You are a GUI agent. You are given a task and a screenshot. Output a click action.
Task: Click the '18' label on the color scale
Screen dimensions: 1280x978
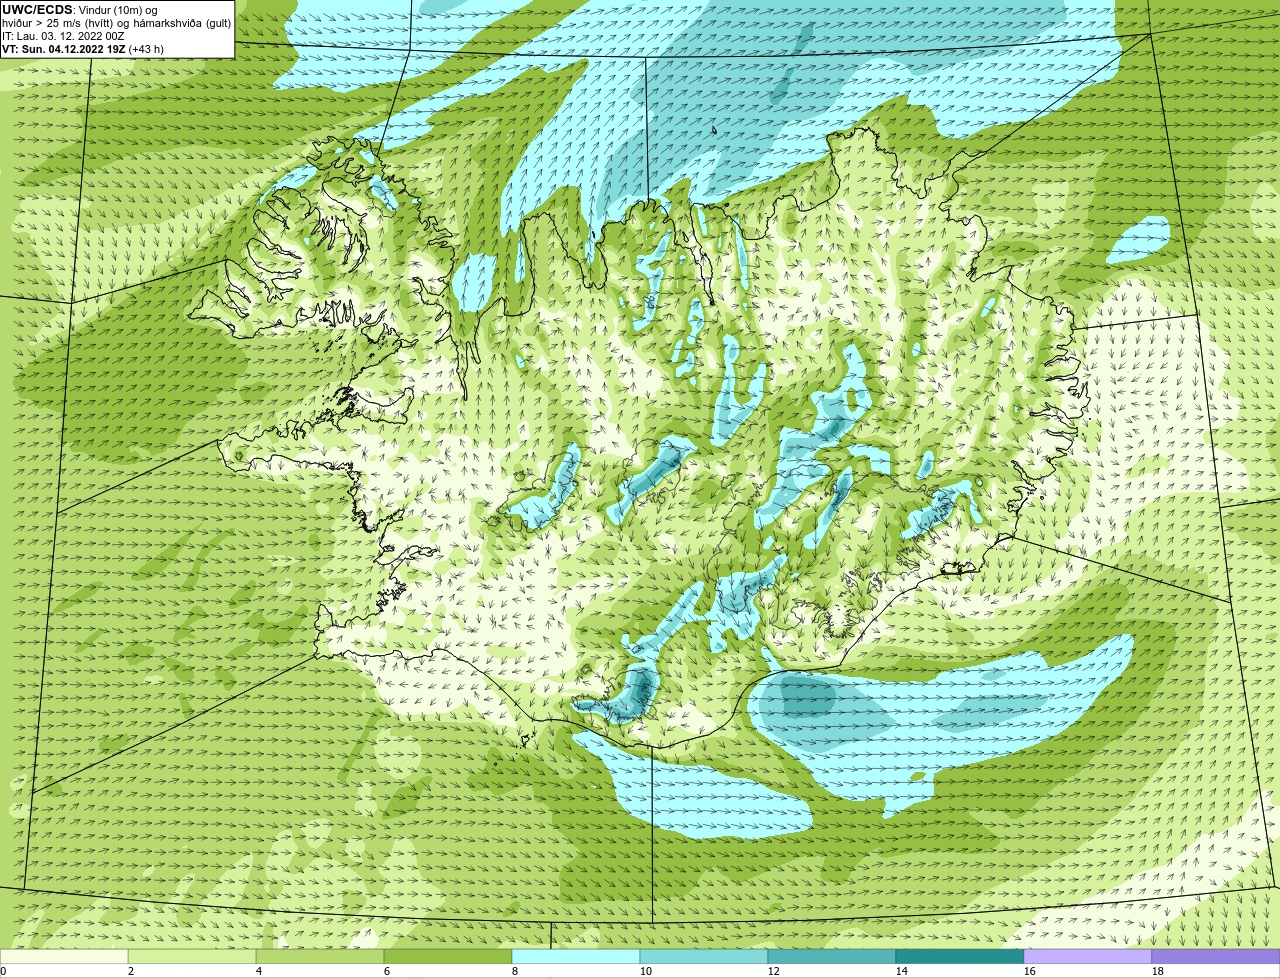coord(1158,971)
